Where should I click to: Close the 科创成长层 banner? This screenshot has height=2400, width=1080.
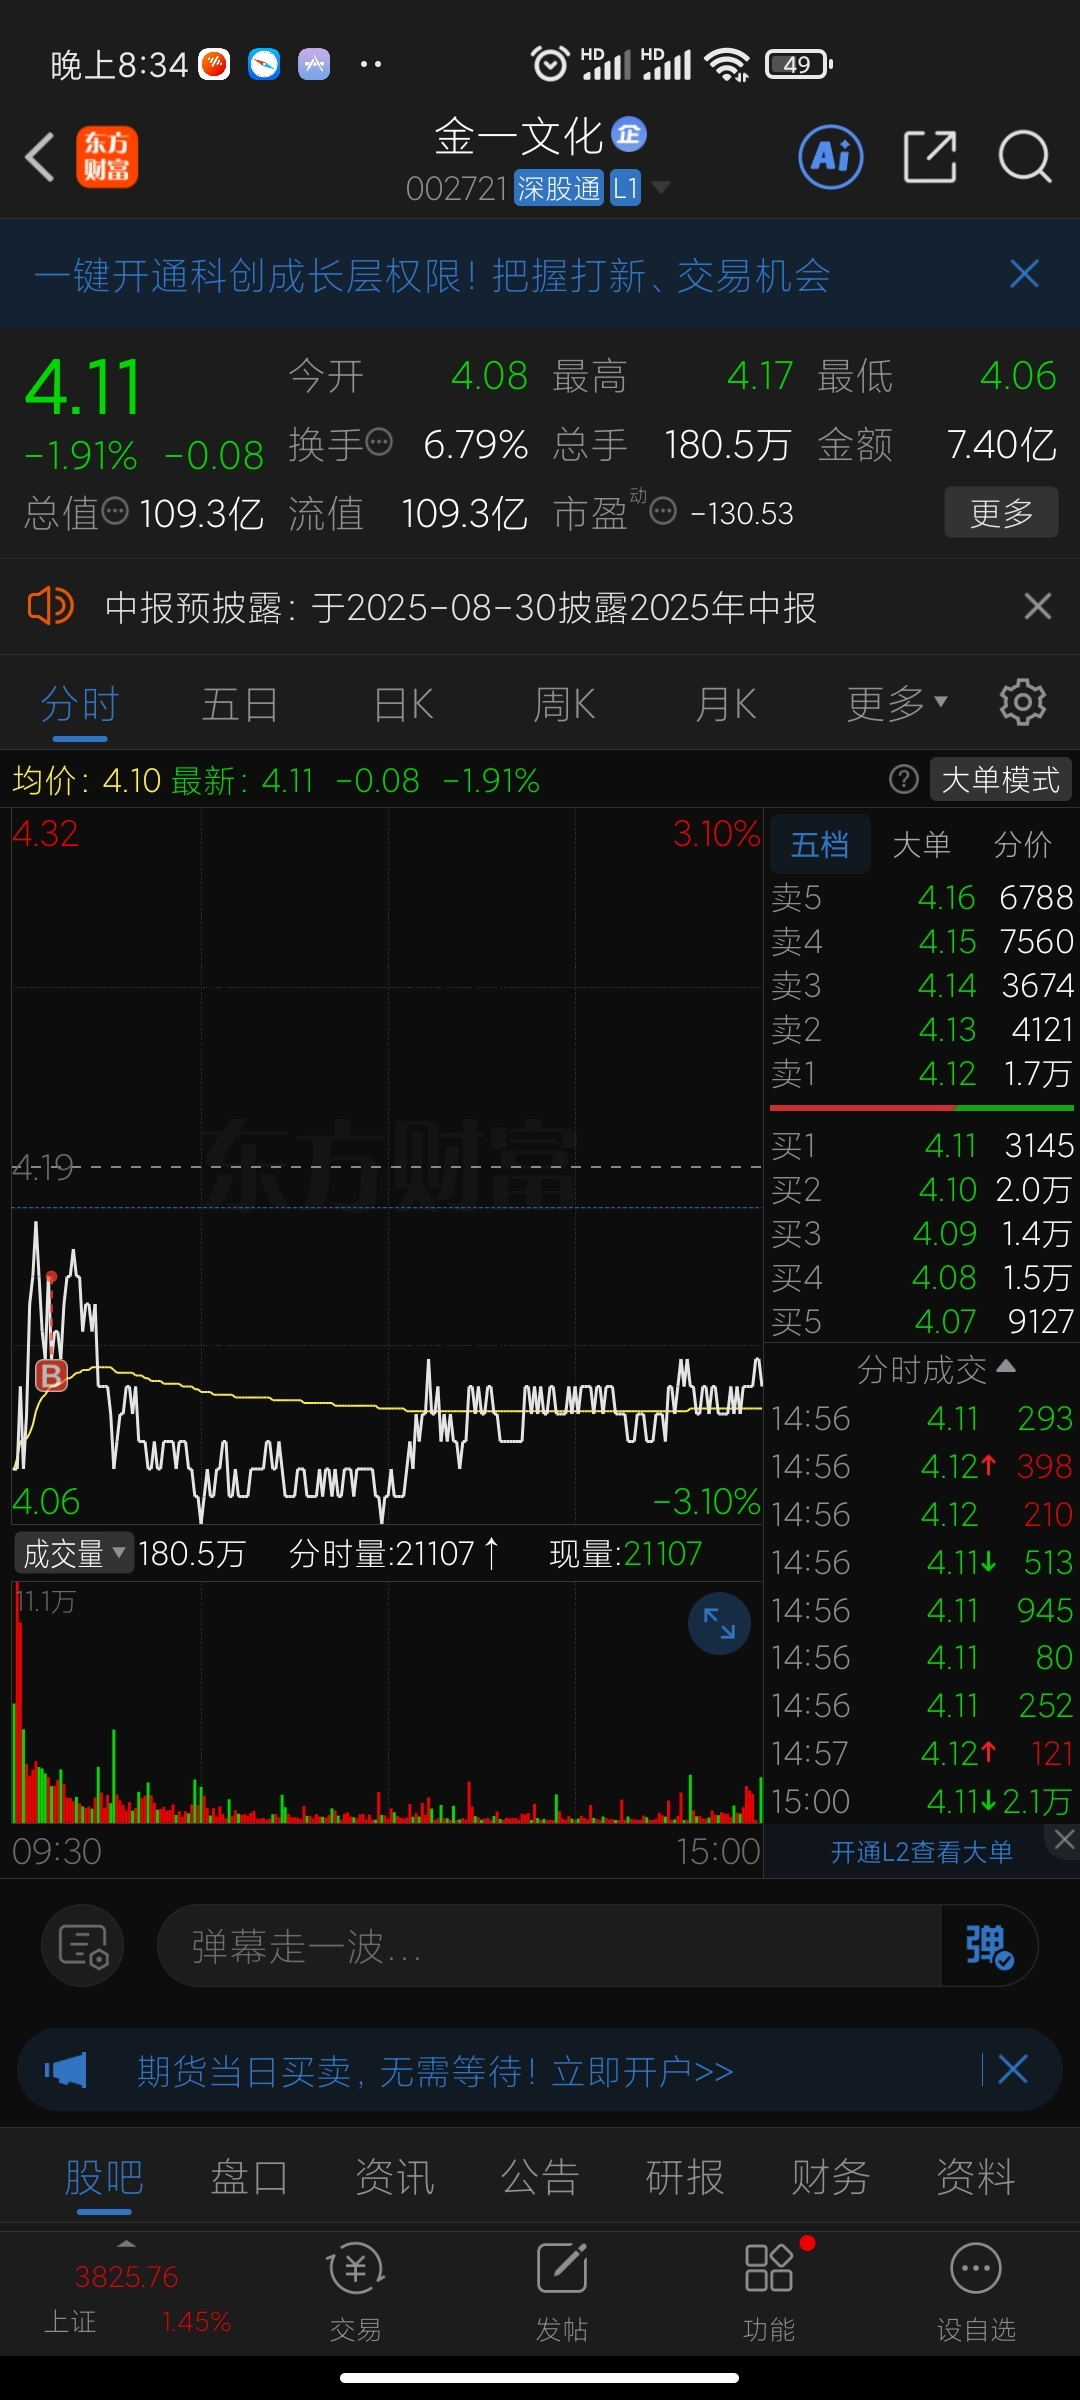click(1024, 274)
